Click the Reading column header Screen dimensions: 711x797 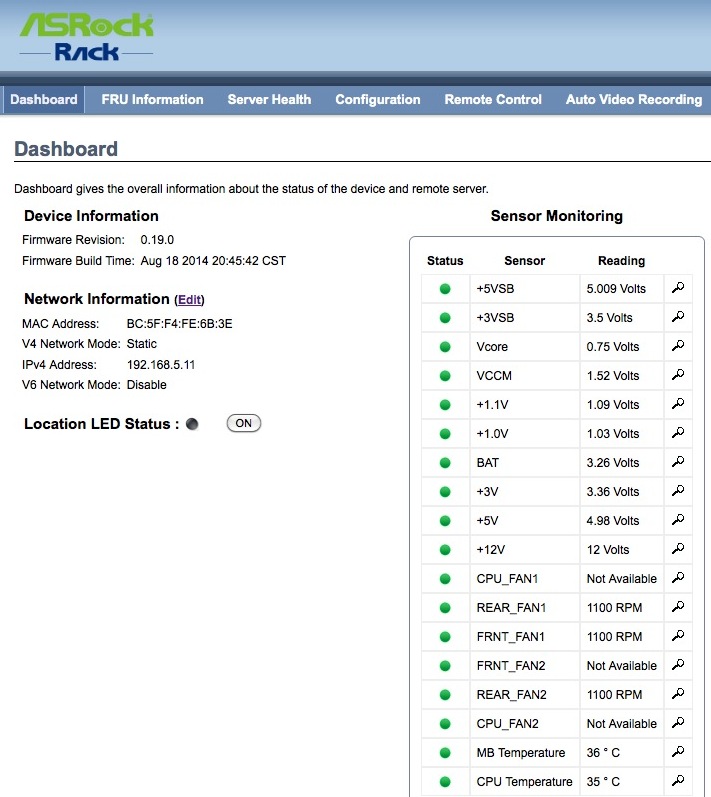pos(622,261)
